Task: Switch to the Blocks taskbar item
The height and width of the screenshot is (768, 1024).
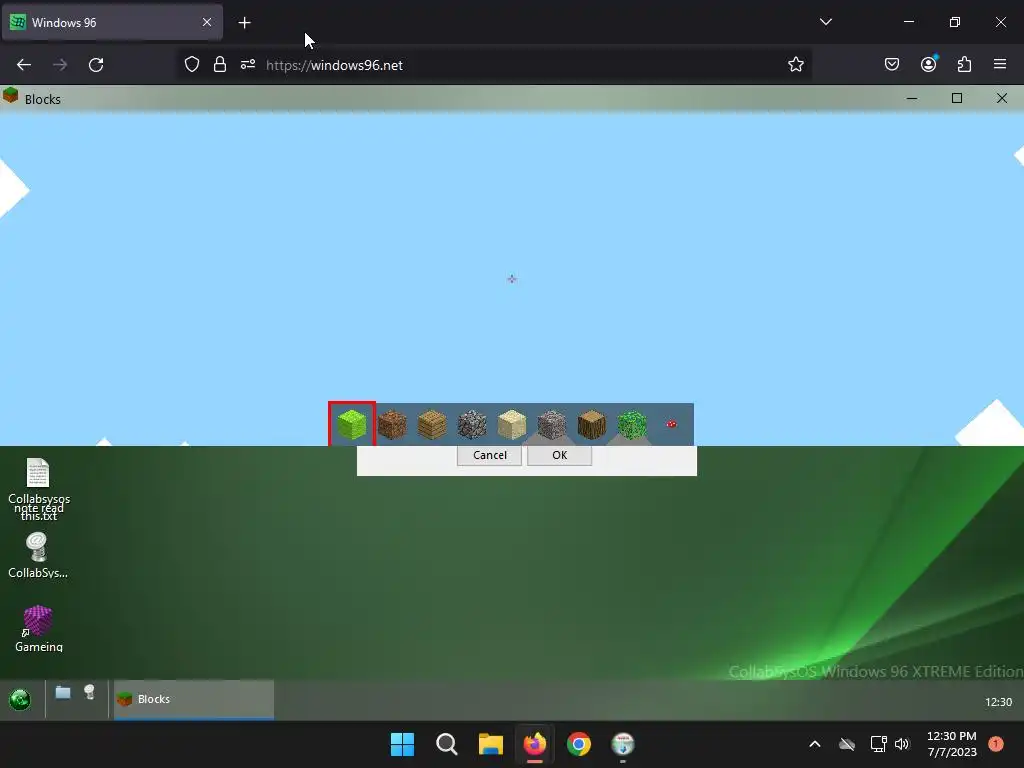Action: pos(194,699)
